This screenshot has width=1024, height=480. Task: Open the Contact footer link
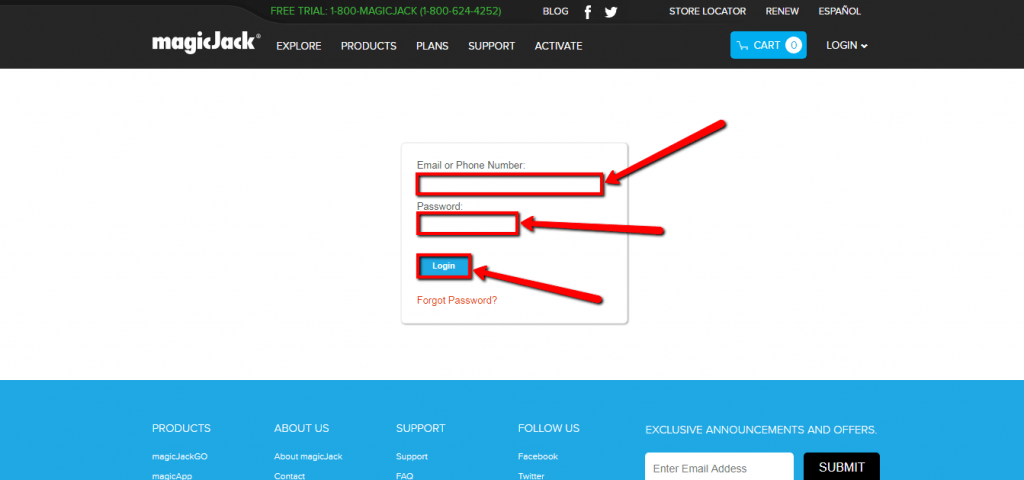pyautogui.click(x=289, y=475)
